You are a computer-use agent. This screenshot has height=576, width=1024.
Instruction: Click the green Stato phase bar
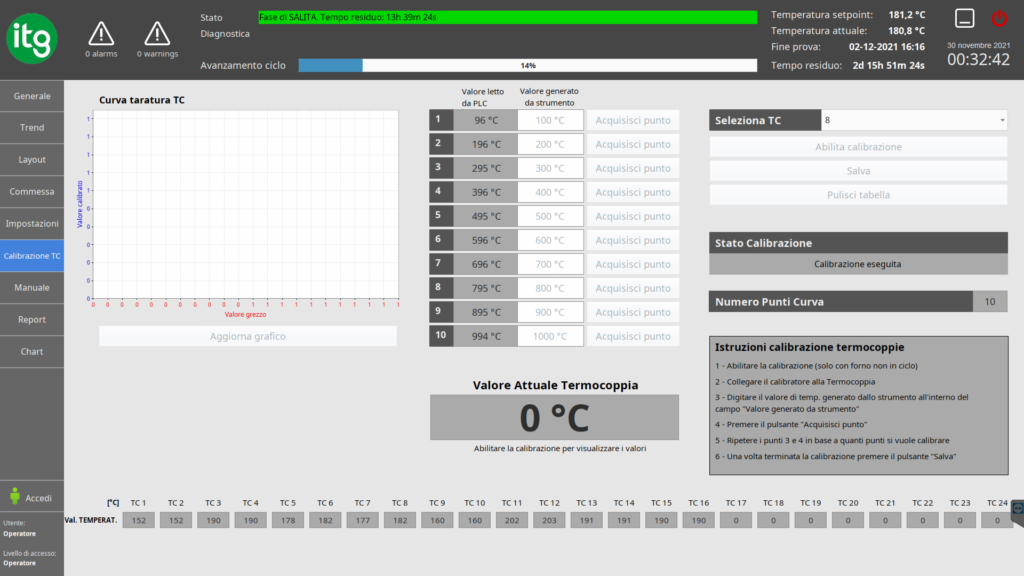[507, 17]
